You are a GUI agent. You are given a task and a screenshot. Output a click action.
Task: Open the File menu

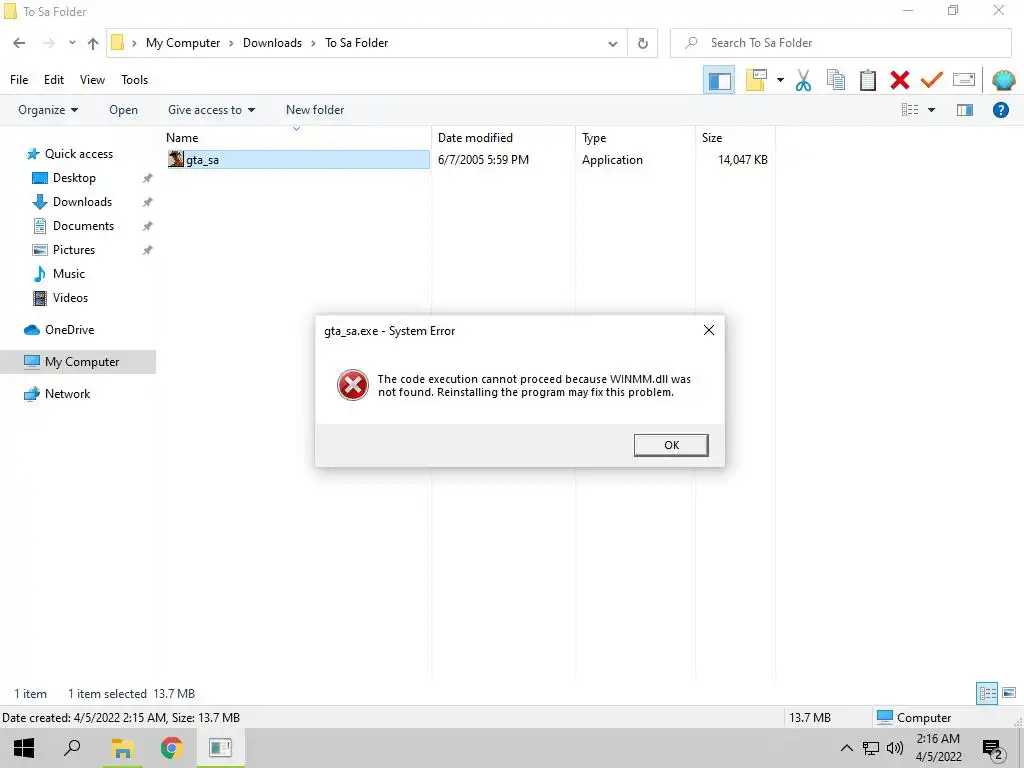(19, 80)
